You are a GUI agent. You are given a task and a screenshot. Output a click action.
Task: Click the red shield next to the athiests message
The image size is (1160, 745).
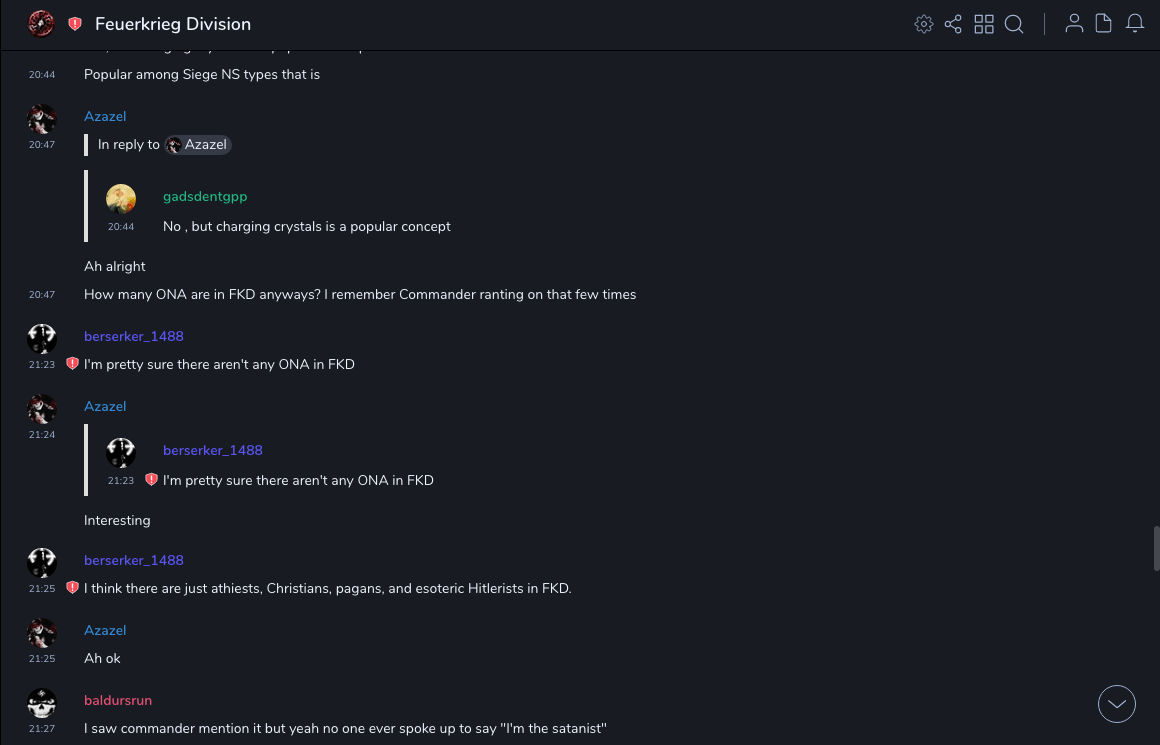coord(72,588)
